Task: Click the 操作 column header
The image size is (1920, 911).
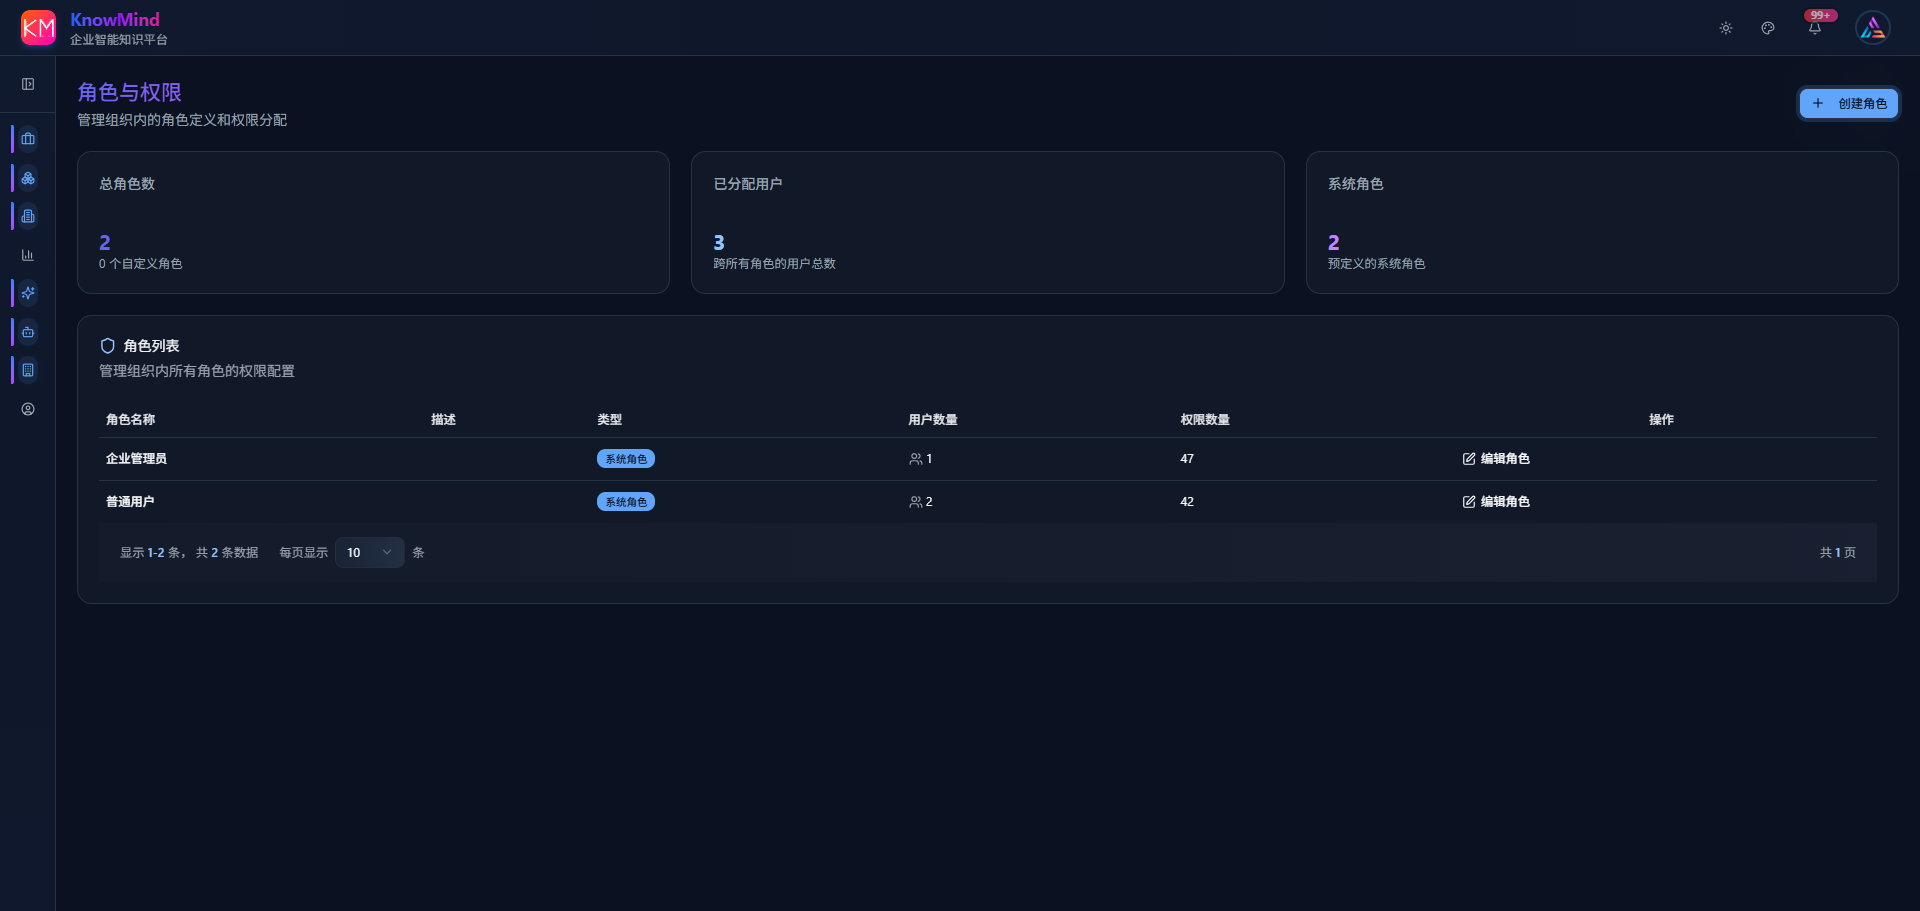Action: point(1661,420)
